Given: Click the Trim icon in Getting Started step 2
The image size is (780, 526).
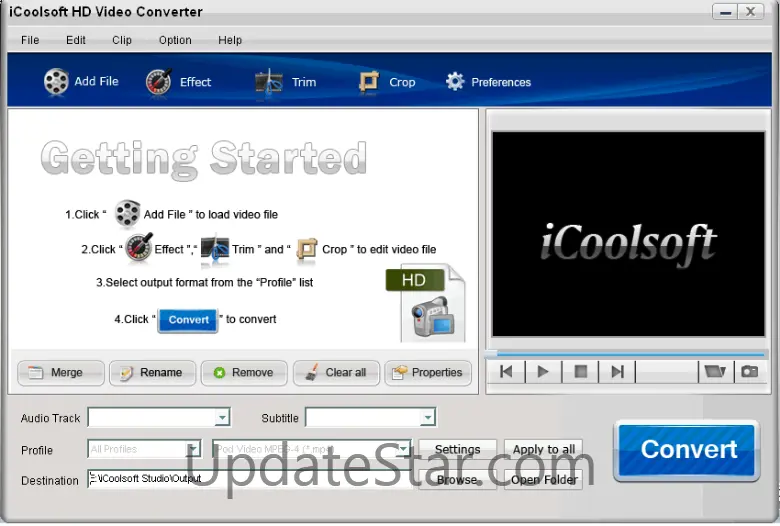Looking at the screenshot, I should (x=215, y=248).
